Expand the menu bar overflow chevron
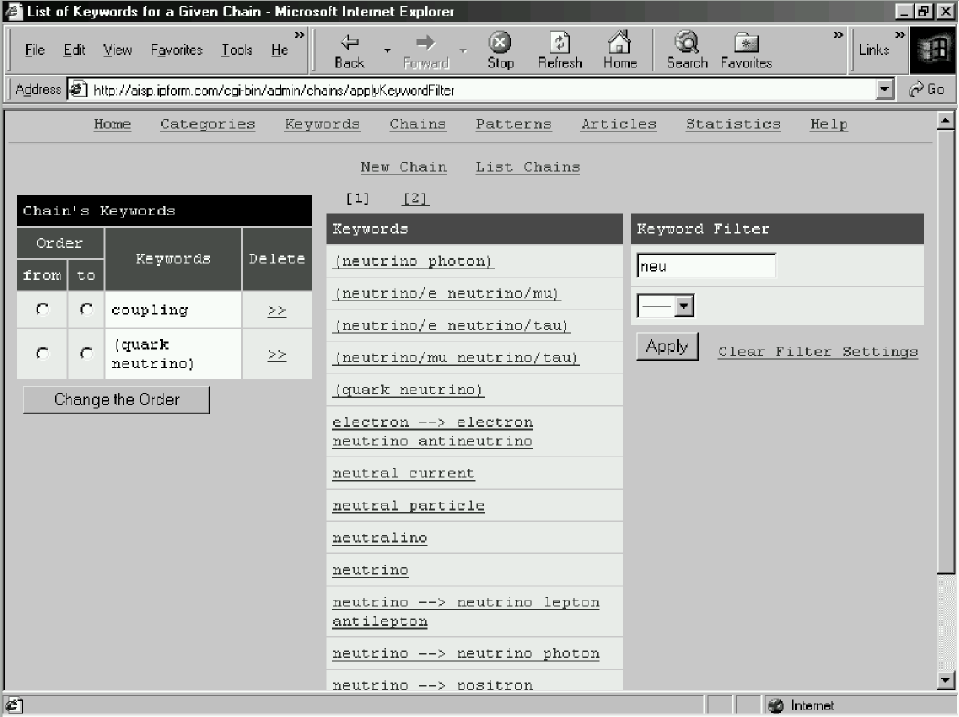 [299, 35]
